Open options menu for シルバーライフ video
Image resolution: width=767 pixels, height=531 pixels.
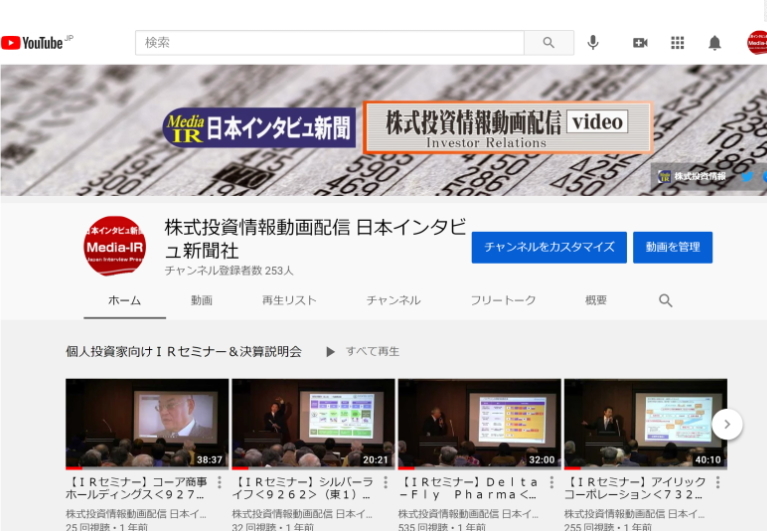(x=385, y=482)
